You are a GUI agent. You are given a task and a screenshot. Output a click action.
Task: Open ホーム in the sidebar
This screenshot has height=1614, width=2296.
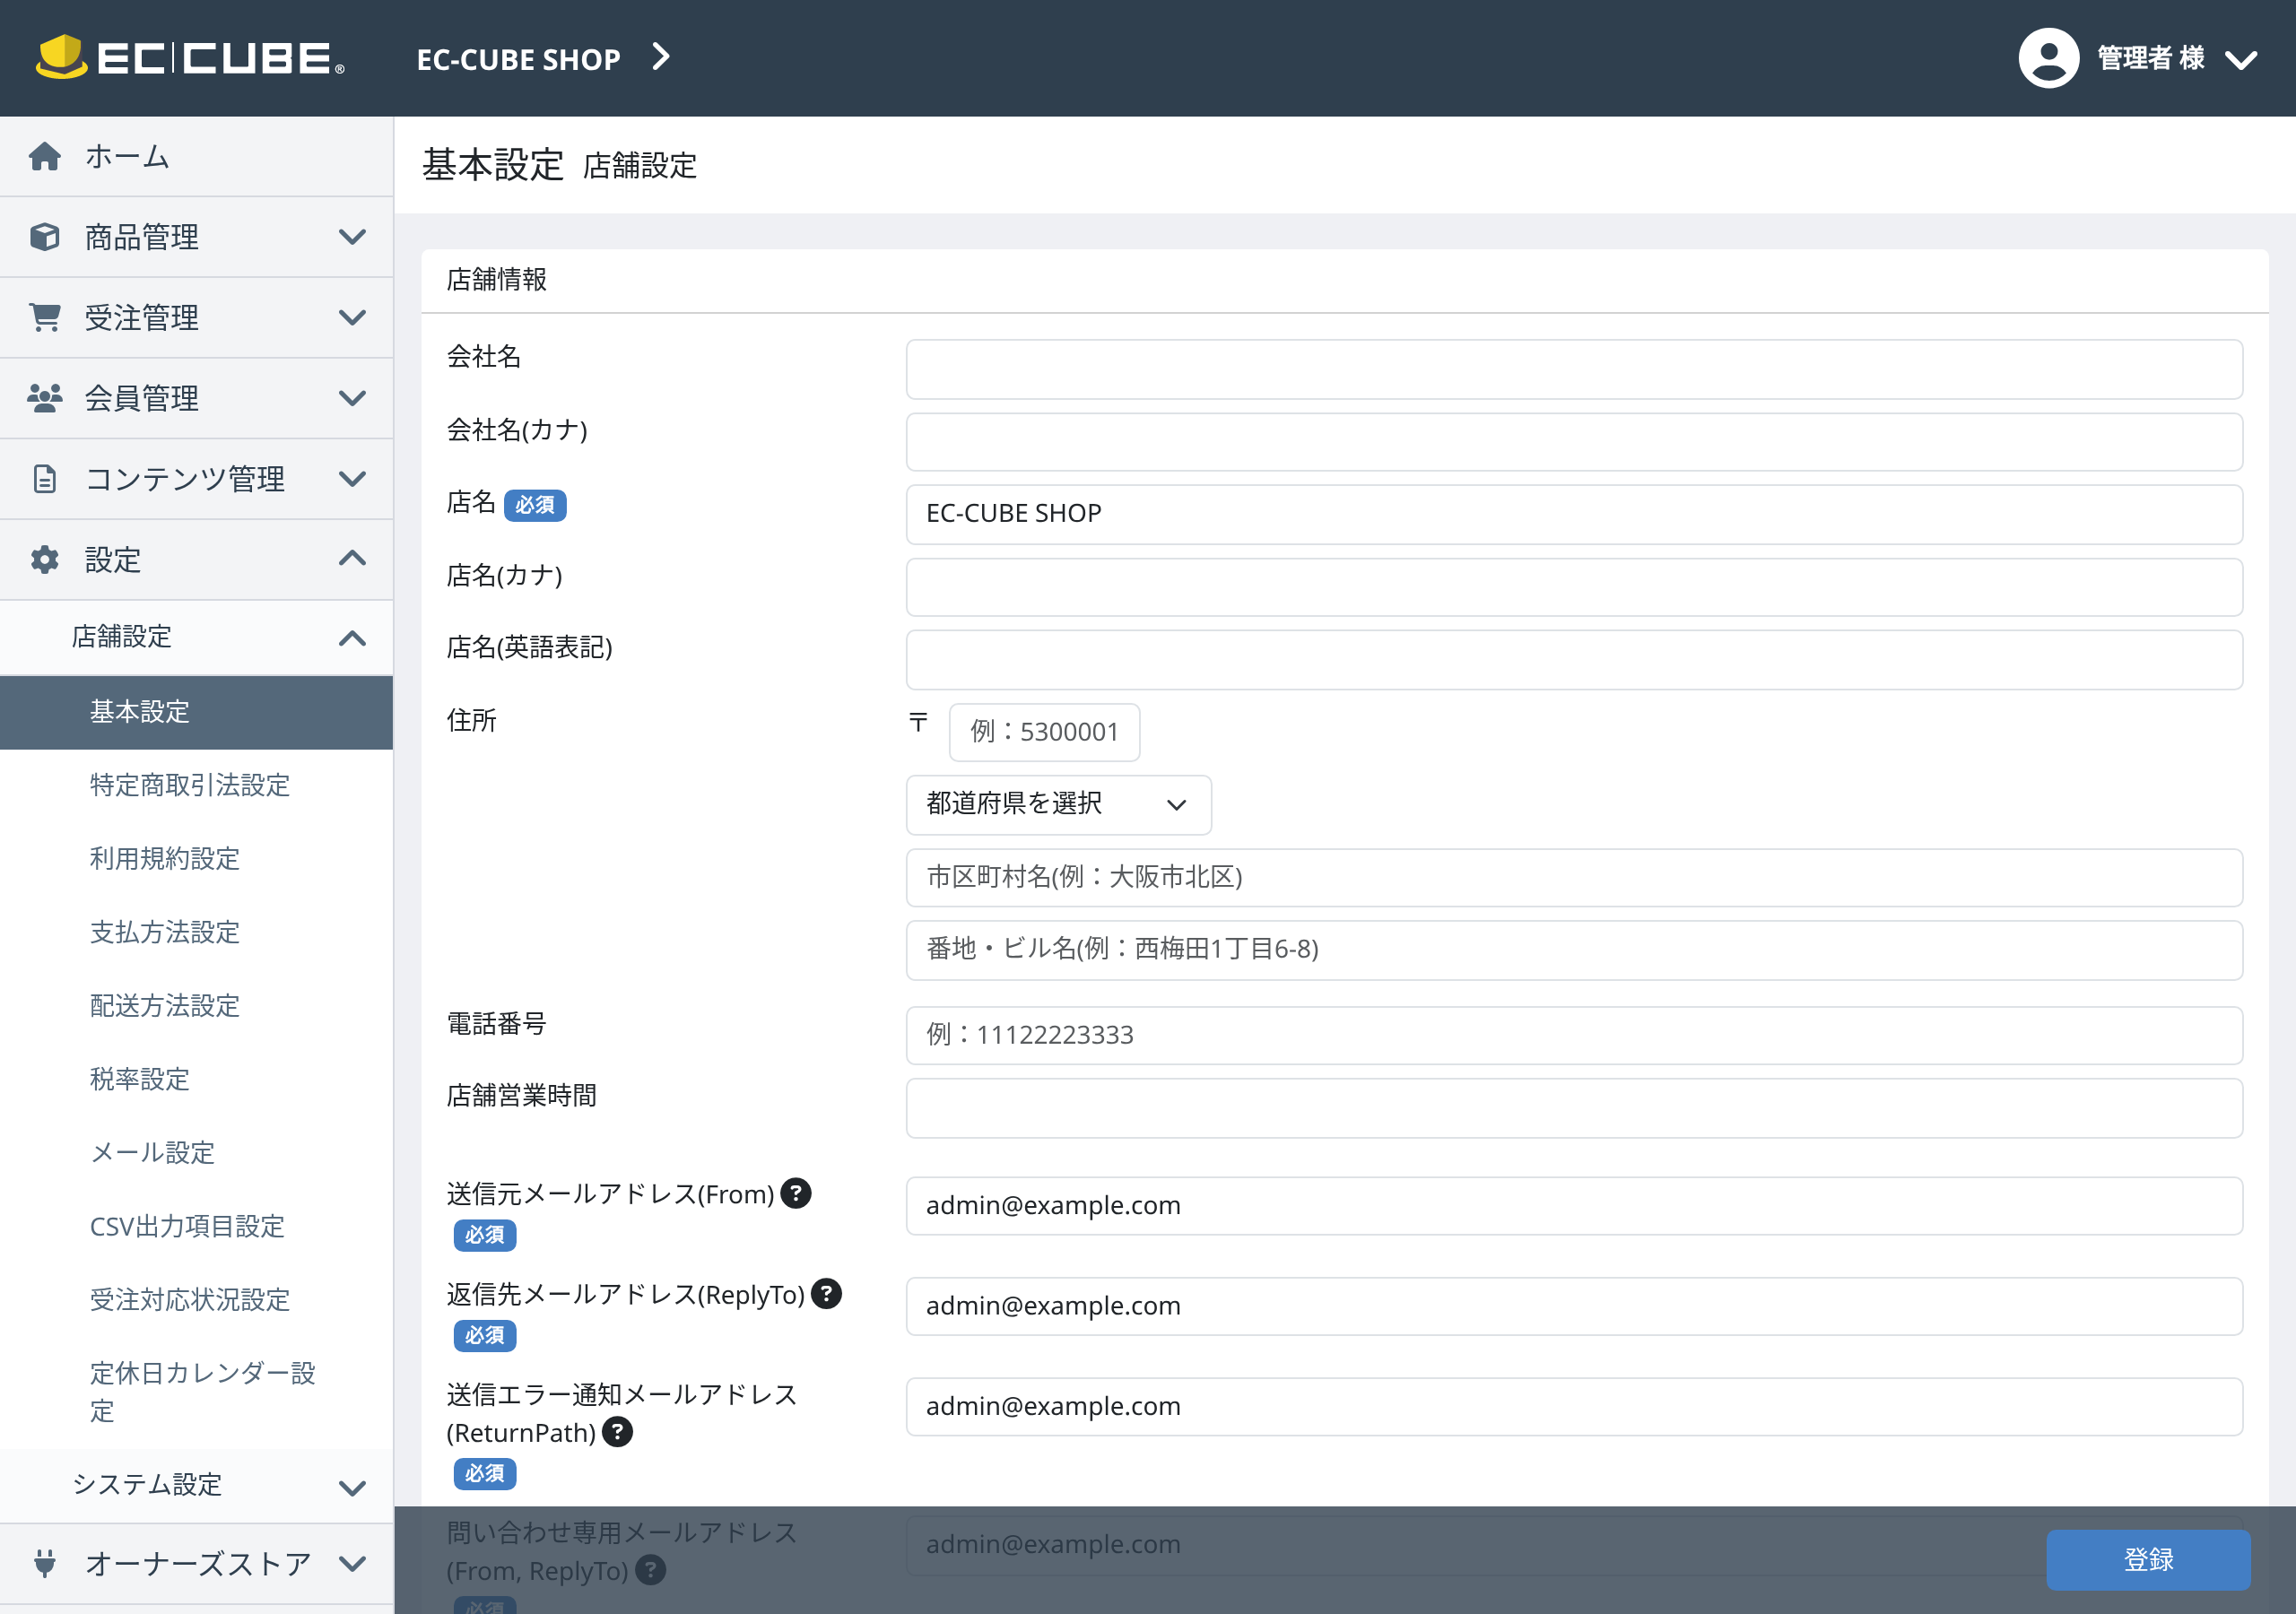[196, 156]
